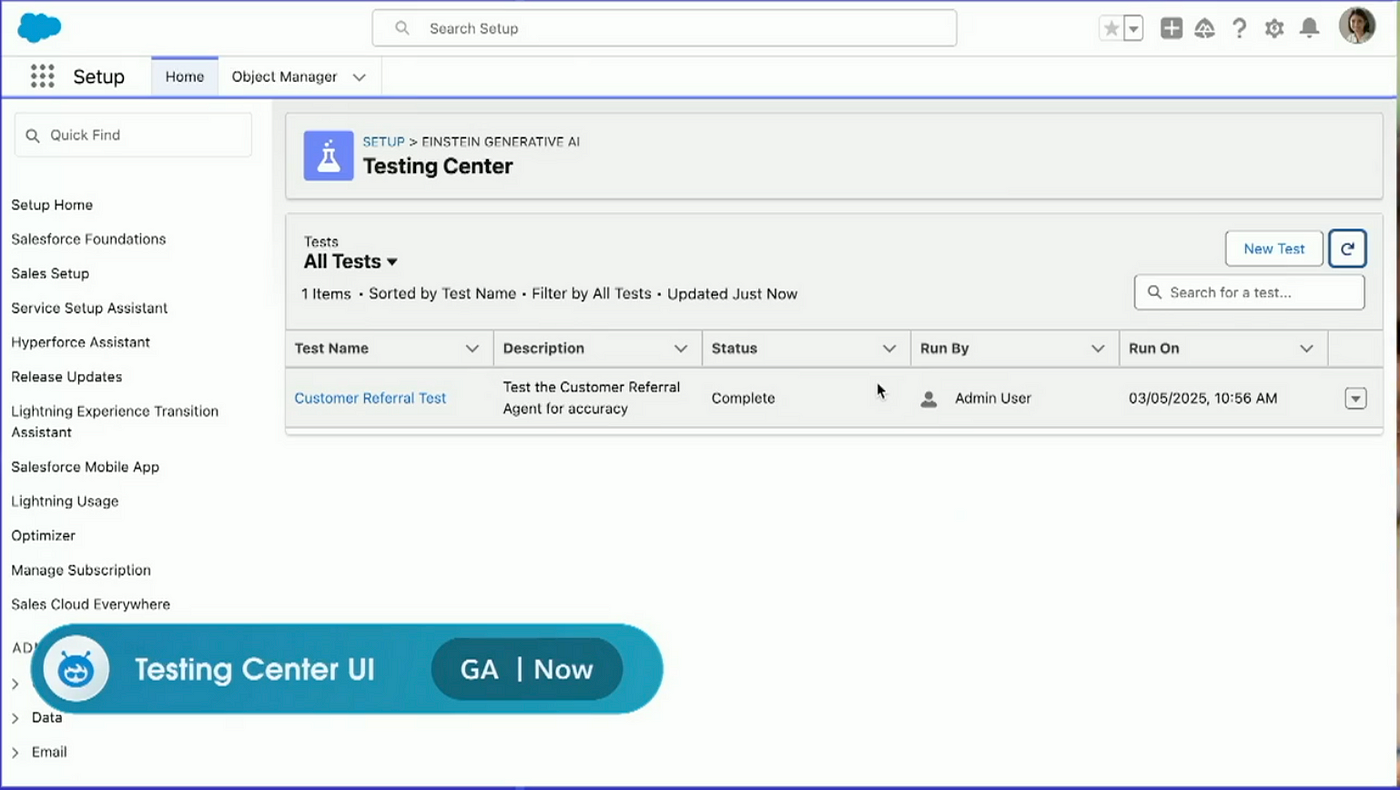Screen dimensions: 1400x790
Task: Click the Admin User person icon
Action: coord(929,399)
